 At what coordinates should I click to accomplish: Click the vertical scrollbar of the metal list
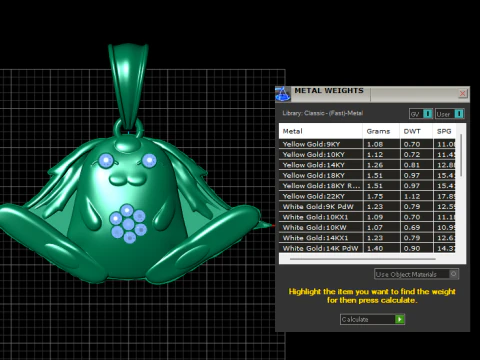tap(461, 155)
